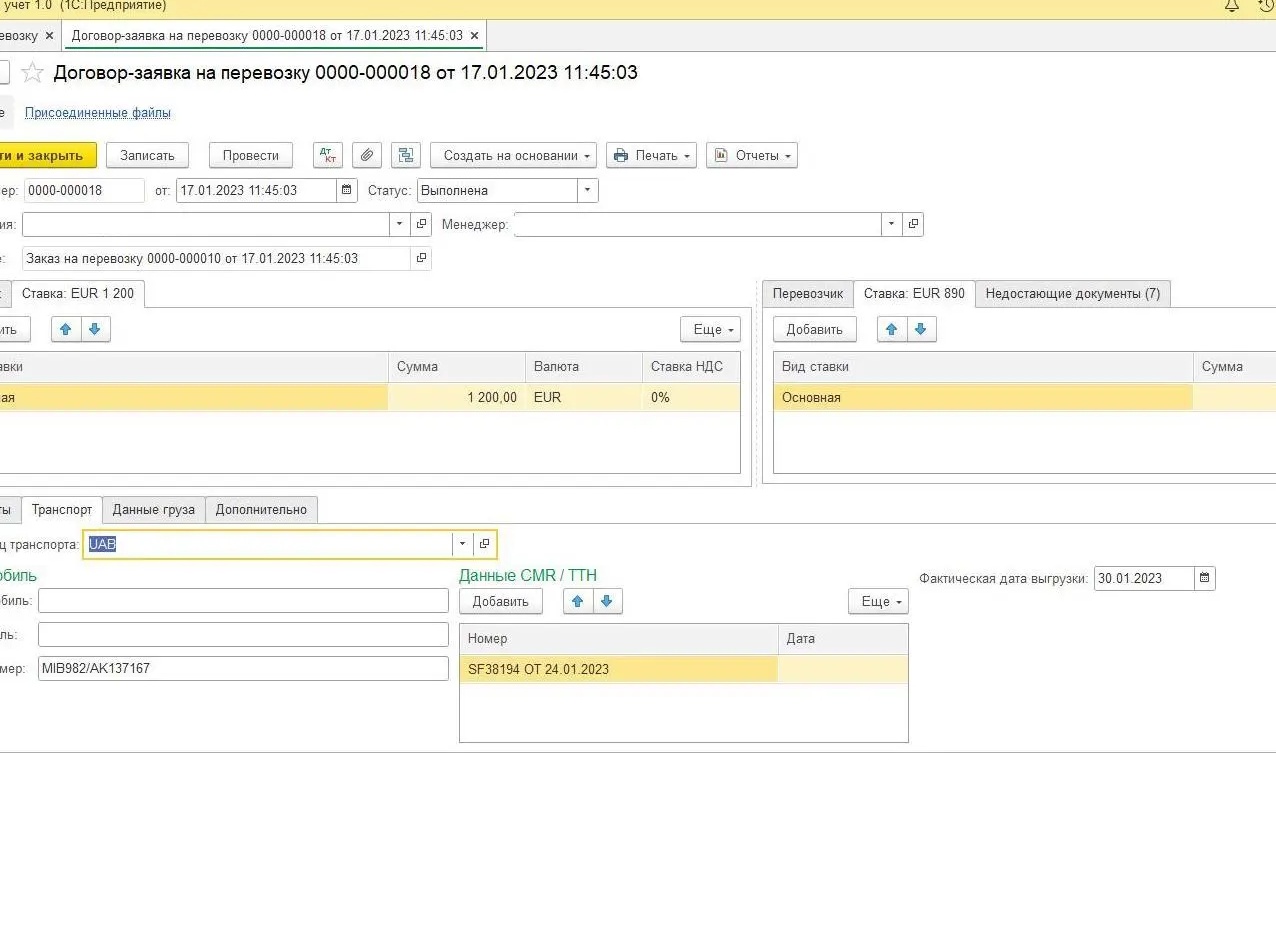Expand the Печать menu button
The height and width of the screenshot is (926, 1276).
point(651,155)
